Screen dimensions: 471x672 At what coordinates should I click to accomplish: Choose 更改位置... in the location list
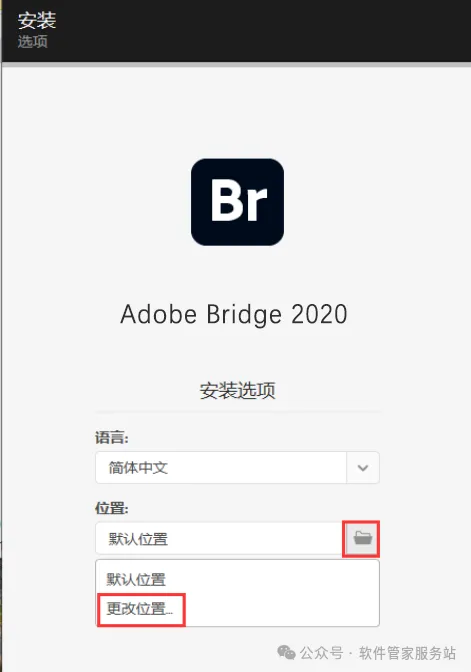[140, 609]
